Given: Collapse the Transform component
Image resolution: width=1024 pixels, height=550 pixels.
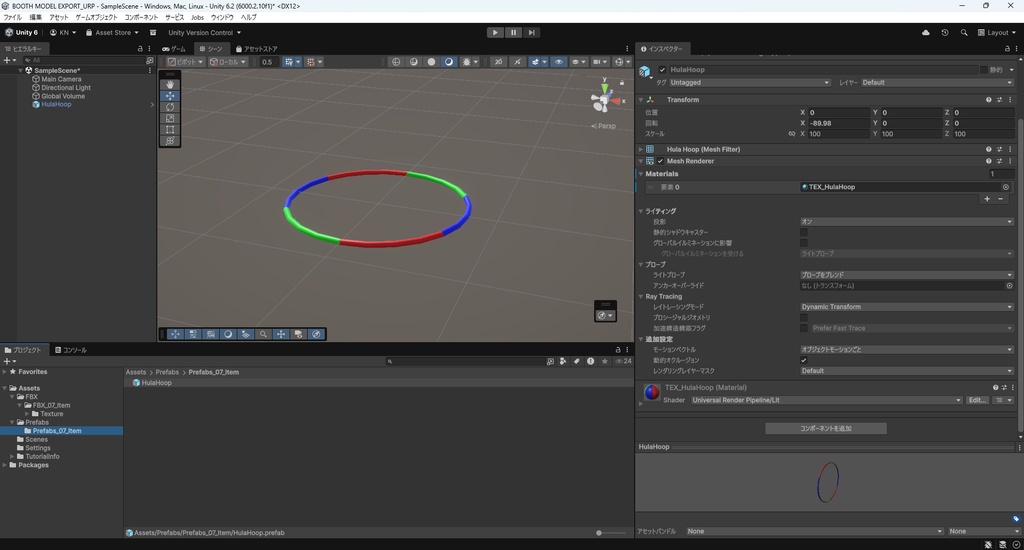Looking at the screenshot, I should [x=641, y=99].
